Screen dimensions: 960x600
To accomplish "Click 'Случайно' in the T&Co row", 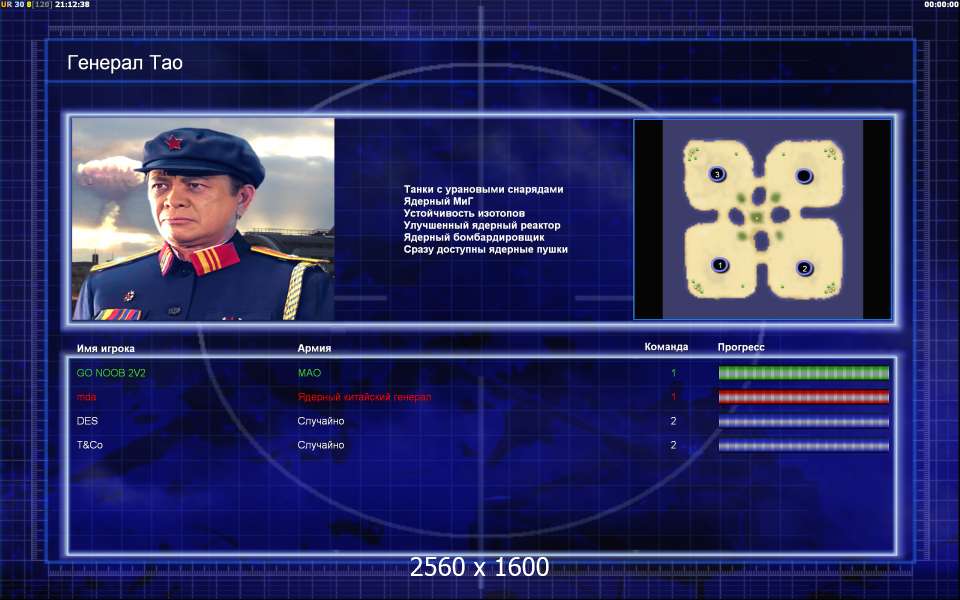I will click(321, 445).
